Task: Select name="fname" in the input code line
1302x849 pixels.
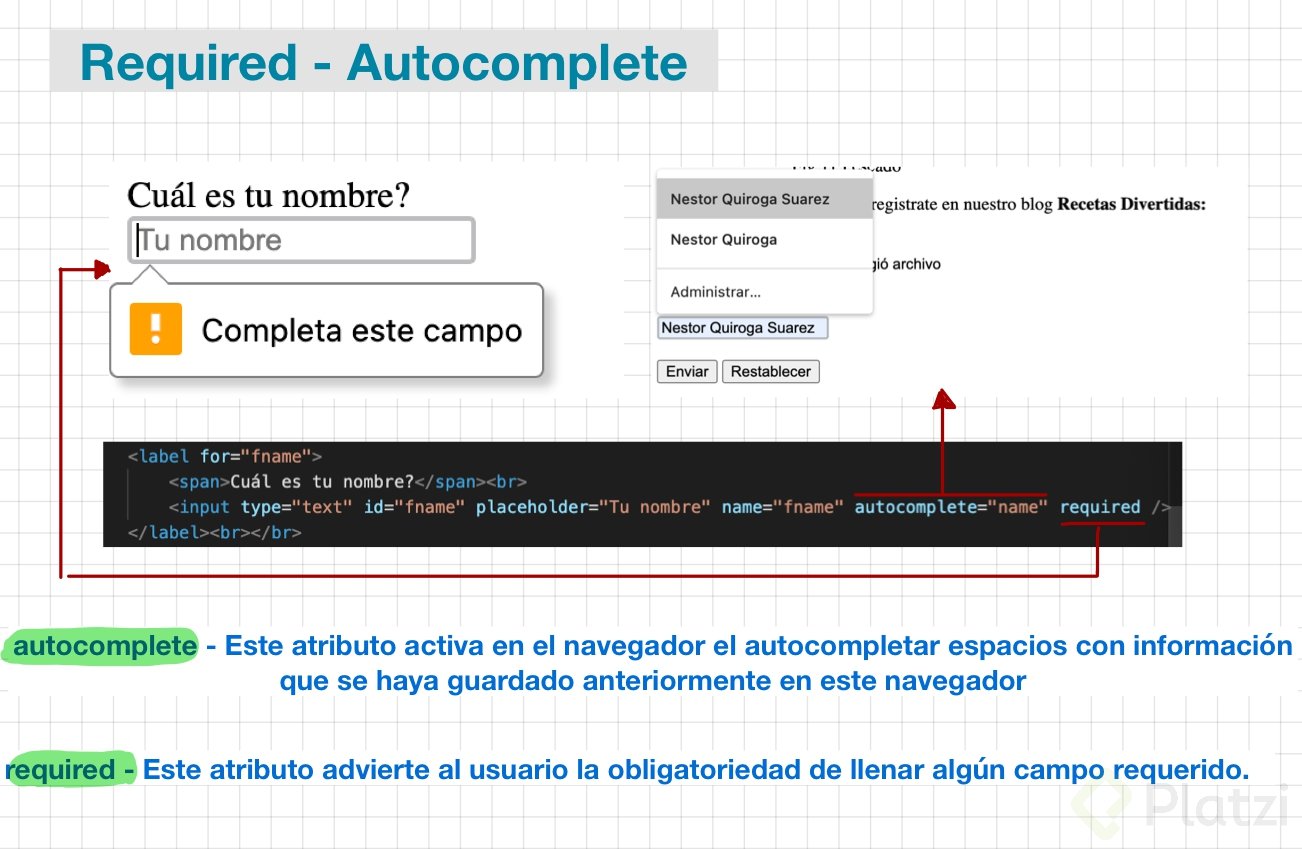Action: 782,507
